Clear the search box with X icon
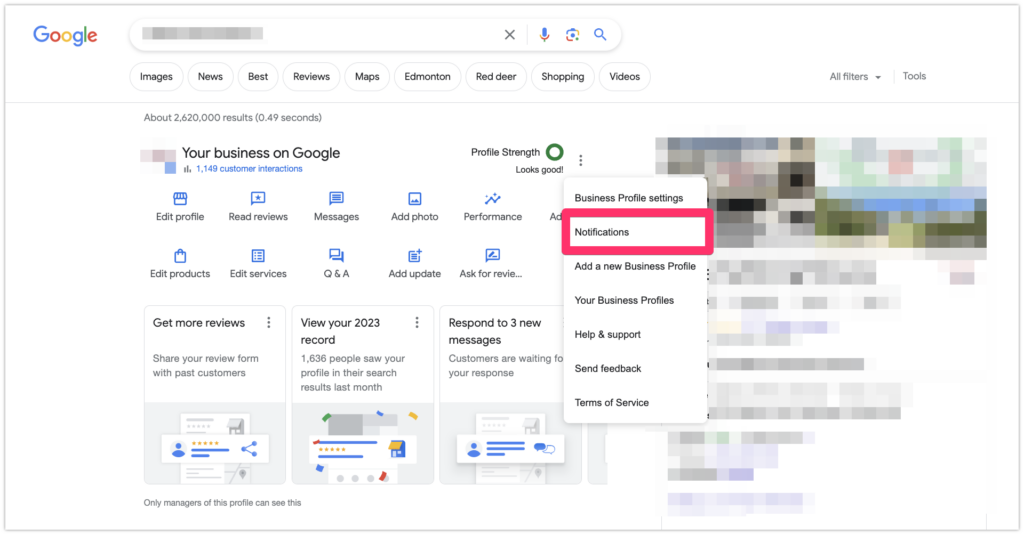 point(510,35)
